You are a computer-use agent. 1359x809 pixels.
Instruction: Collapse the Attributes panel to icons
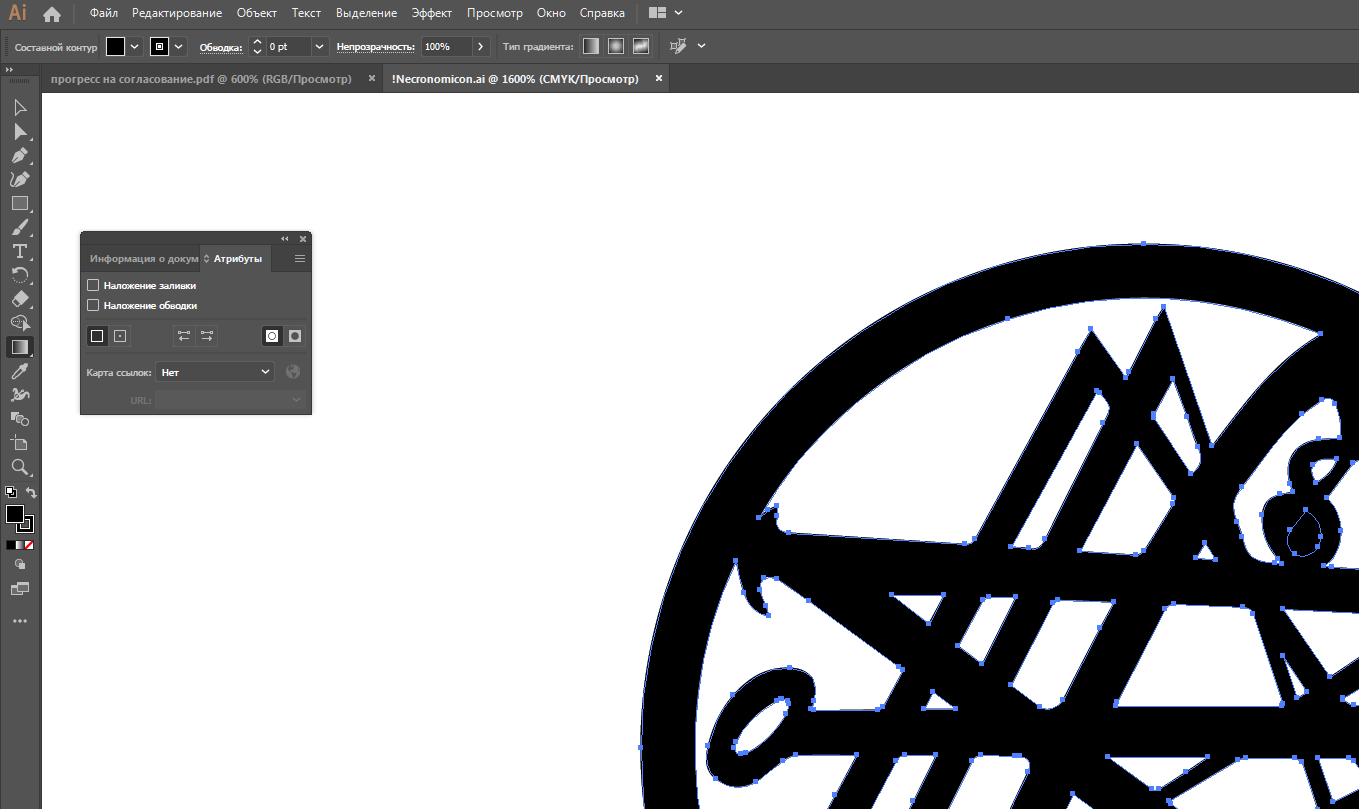click(285, 239)
